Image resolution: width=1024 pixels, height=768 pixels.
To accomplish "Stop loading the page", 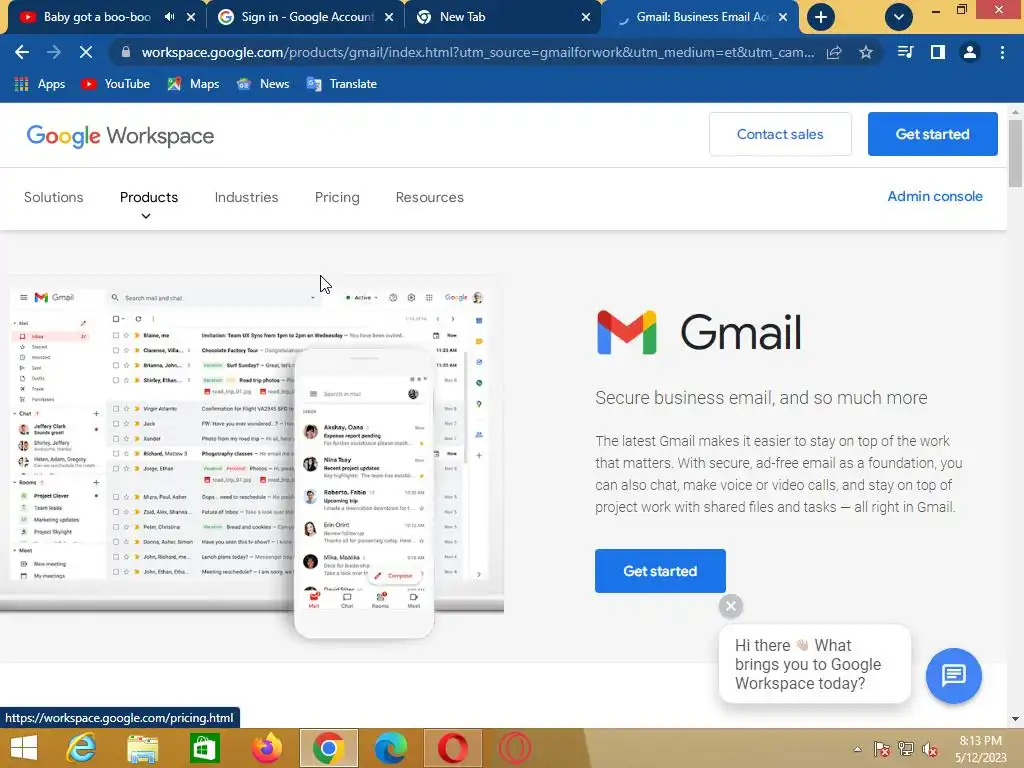I will tap(86, 52).
